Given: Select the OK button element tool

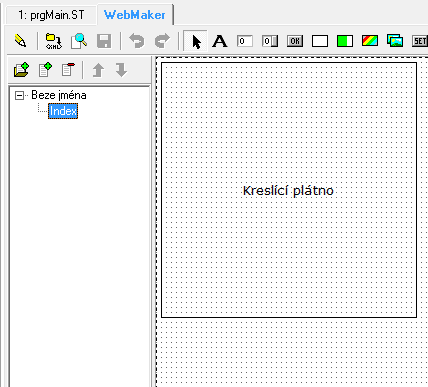Looking at the screenshot, I should pos(295,41).
